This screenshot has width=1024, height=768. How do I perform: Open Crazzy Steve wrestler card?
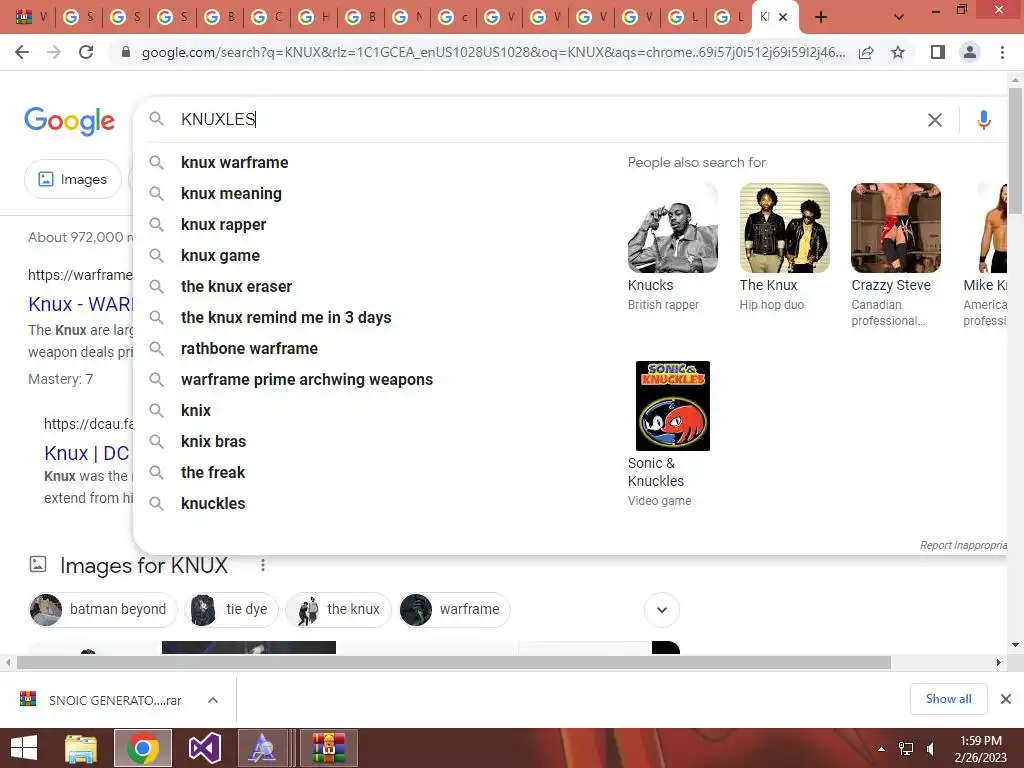[x=895, y=254]
